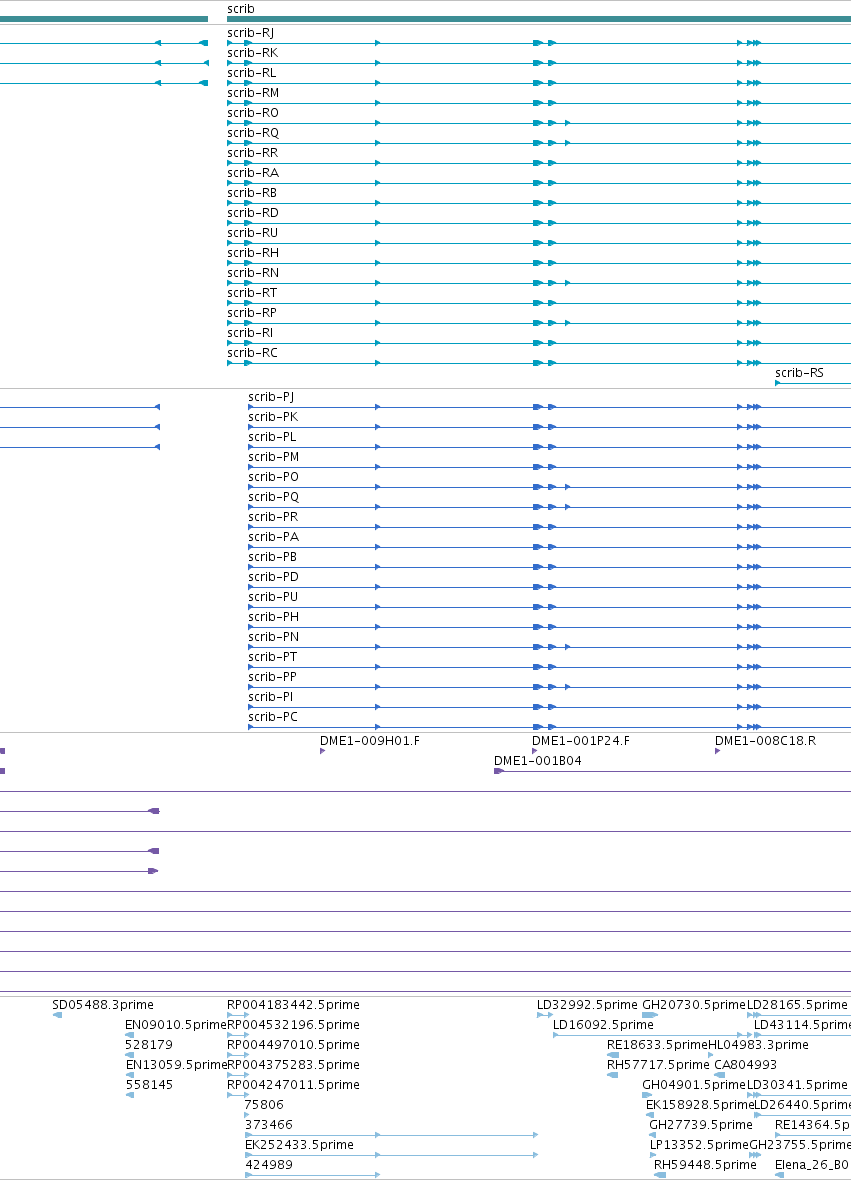Image resolution: width=851 pixels, height=1180 pixels.
Task: Select transcript scrib-RT
Action: 252,293
